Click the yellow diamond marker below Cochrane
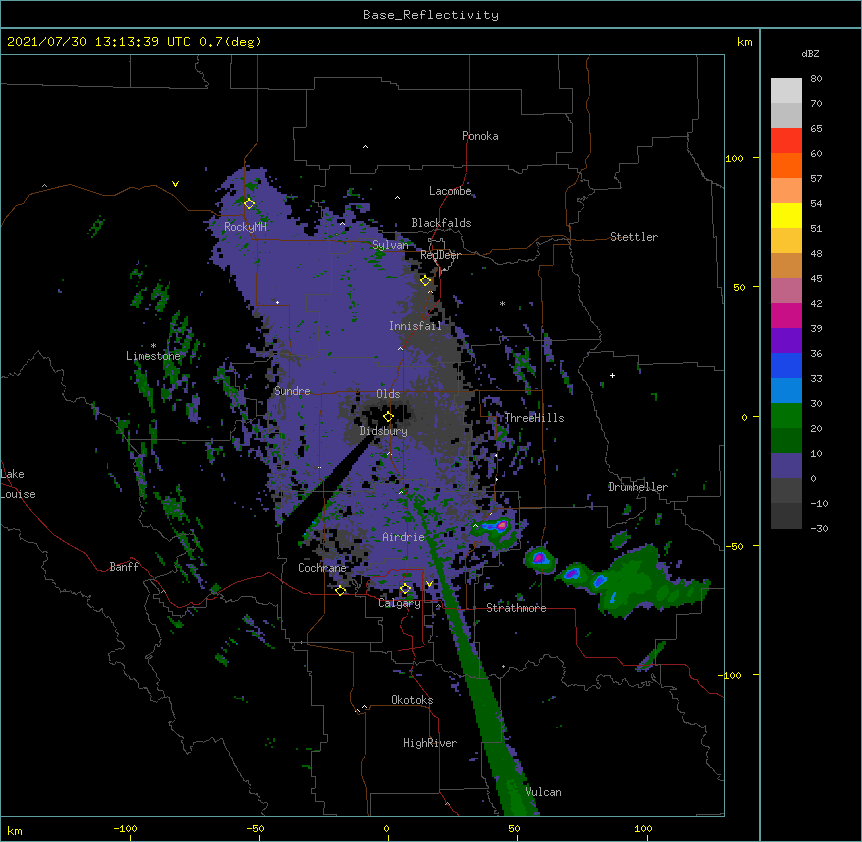Screen dimensions: 862x842 (x=340, y=591)
